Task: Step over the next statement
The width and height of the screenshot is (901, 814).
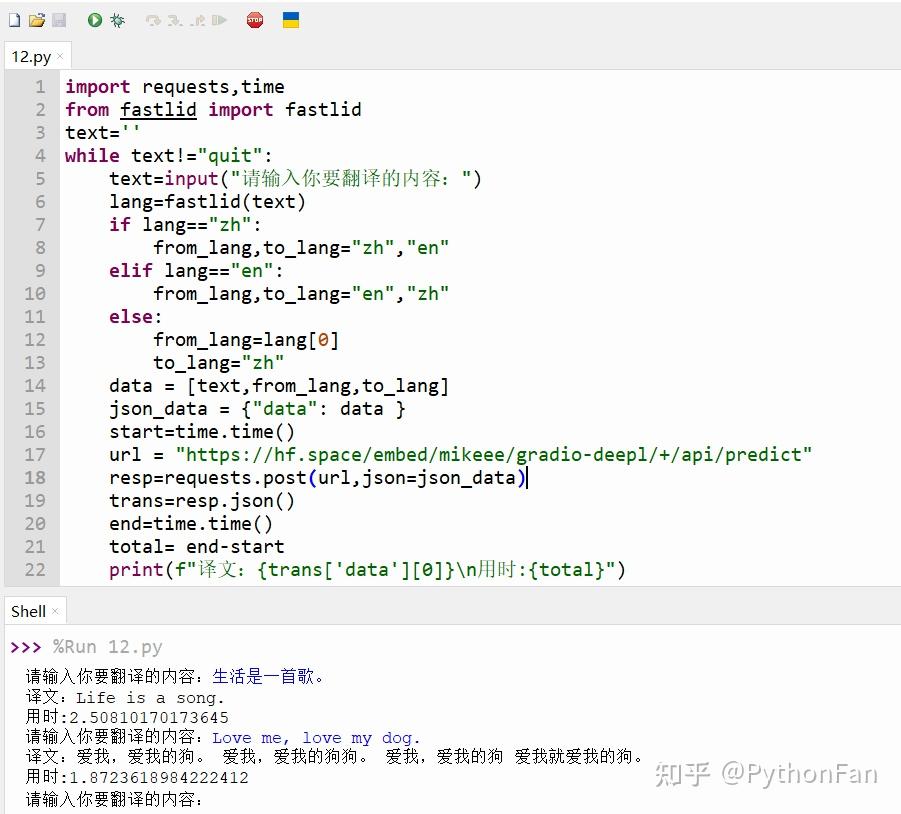Action: pos(153,19)
